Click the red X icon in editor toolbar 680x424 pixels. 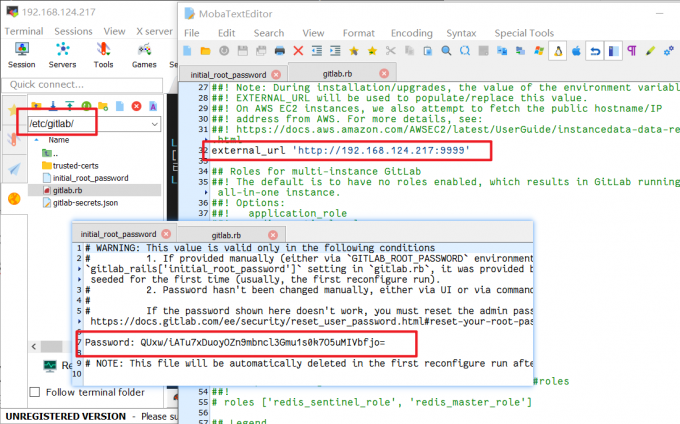coord(298,51)
